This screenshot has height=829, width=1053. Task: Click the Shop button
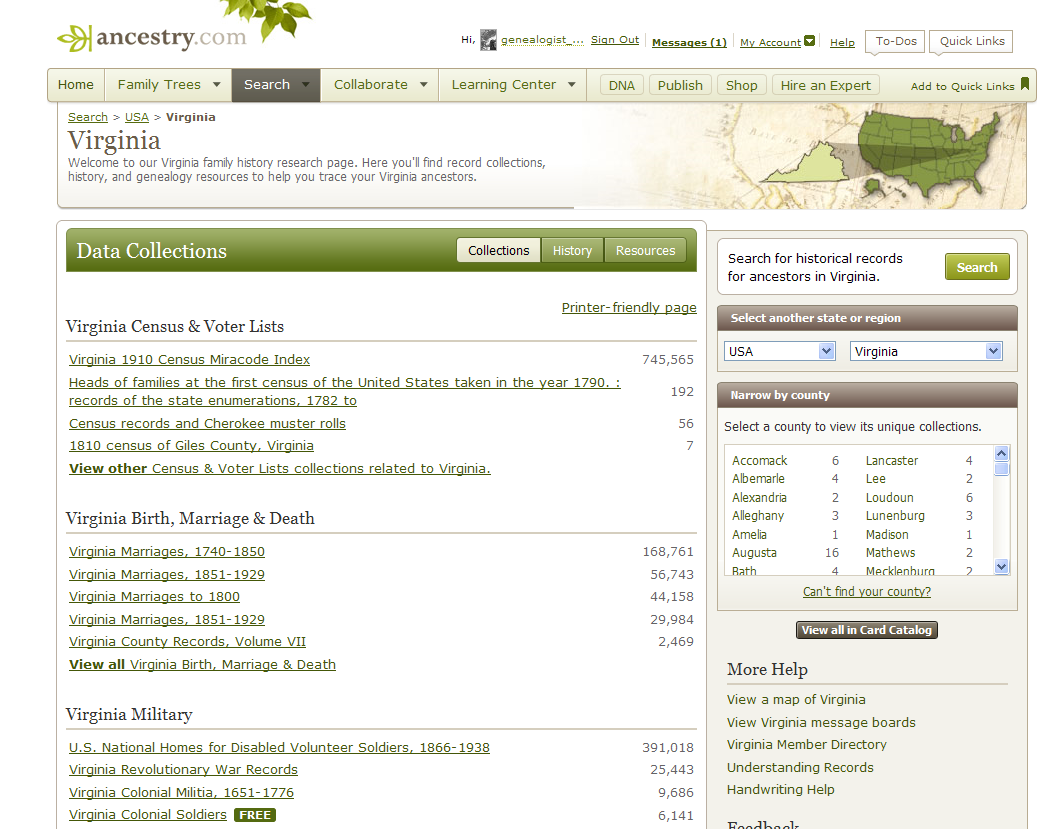coord(741,85)
